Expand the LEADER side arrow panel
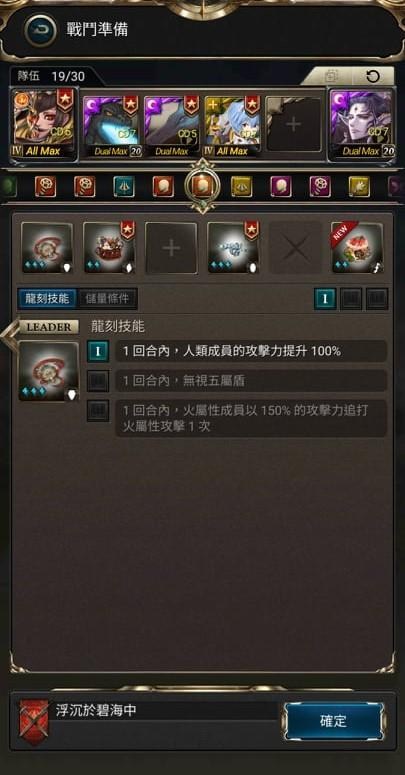Viewport: 405px width, 775px height. pyautogui.click(x=7, y=335)
